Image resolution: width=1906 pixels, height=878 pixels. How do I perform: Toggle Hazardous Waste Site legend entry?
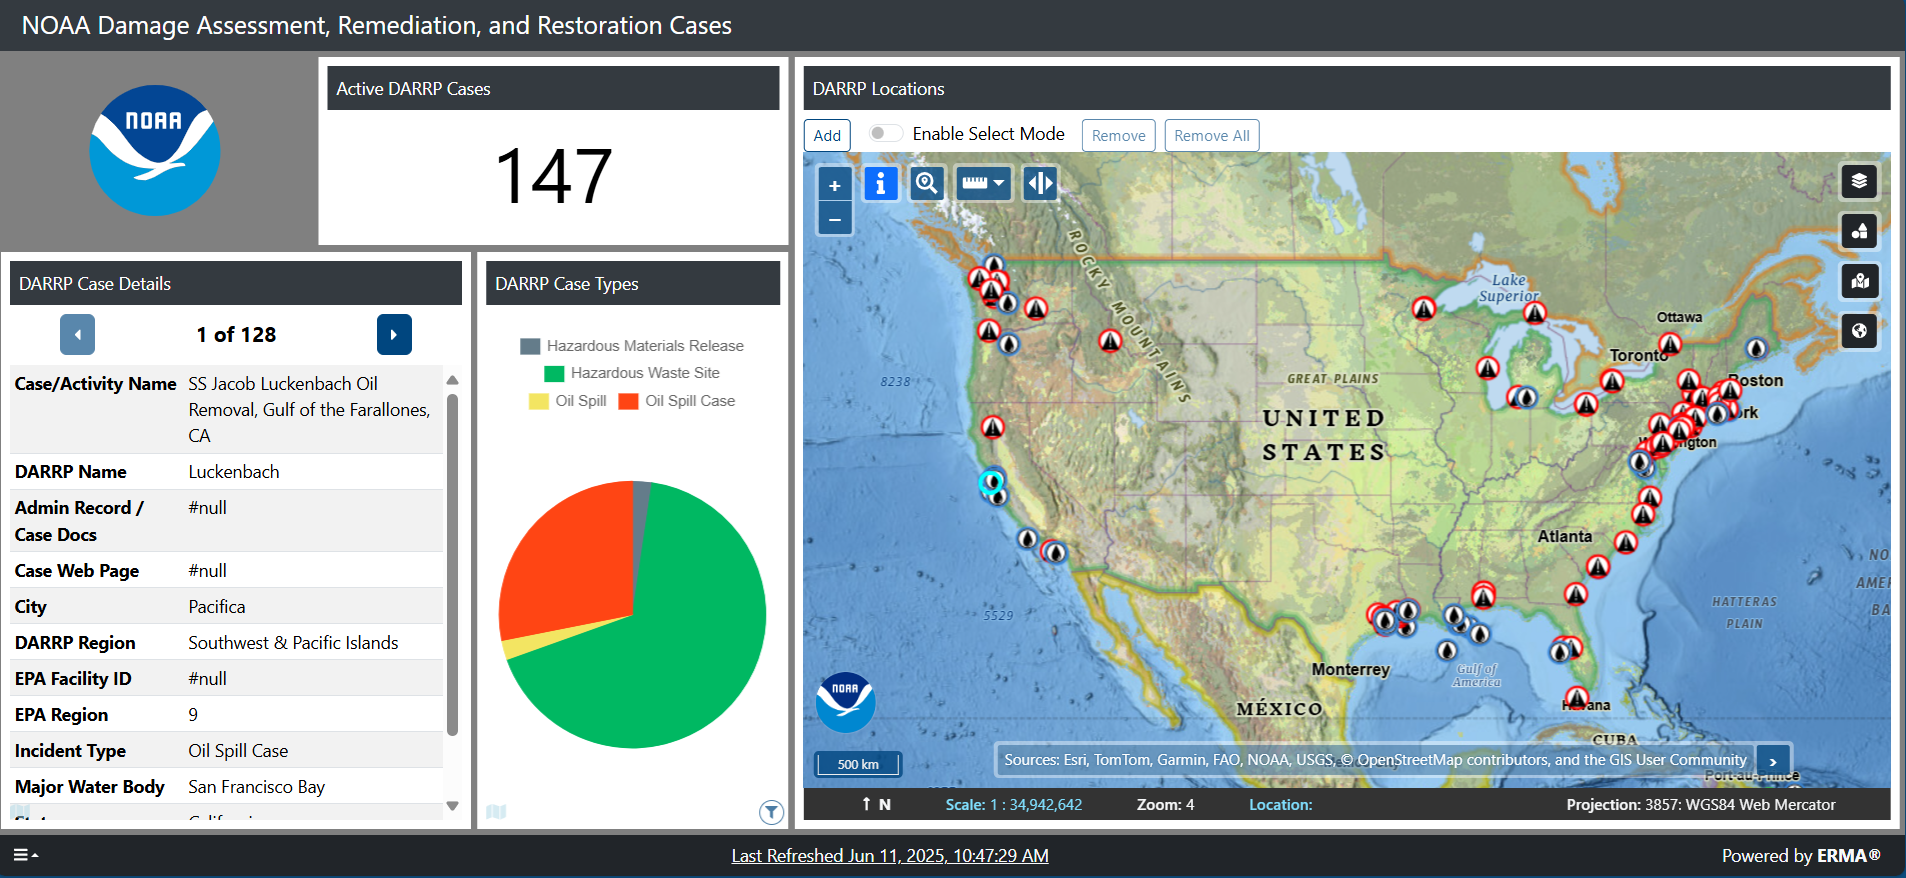[x=632, y=373]
